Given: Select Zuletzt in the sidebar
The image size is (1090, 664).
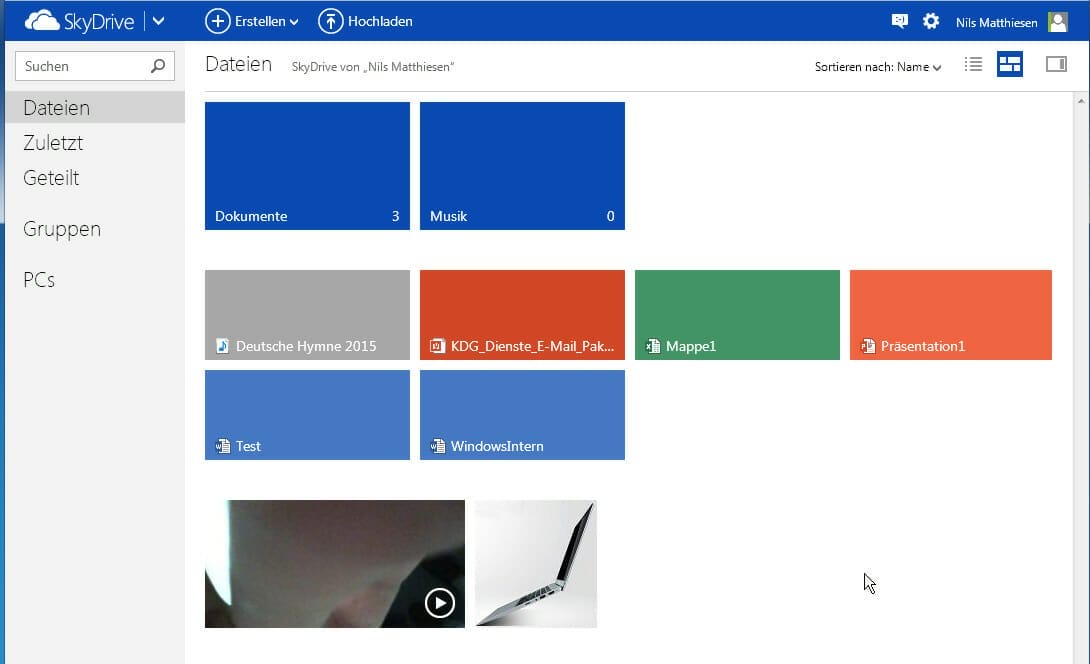Looking at the screenshot, I should pos(53,143).
